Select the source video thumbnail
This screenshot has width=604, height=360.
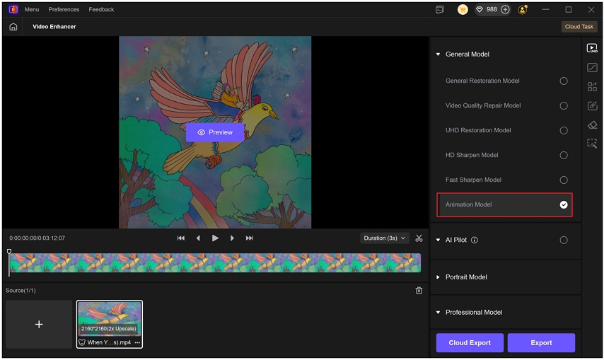click(109, 324)
